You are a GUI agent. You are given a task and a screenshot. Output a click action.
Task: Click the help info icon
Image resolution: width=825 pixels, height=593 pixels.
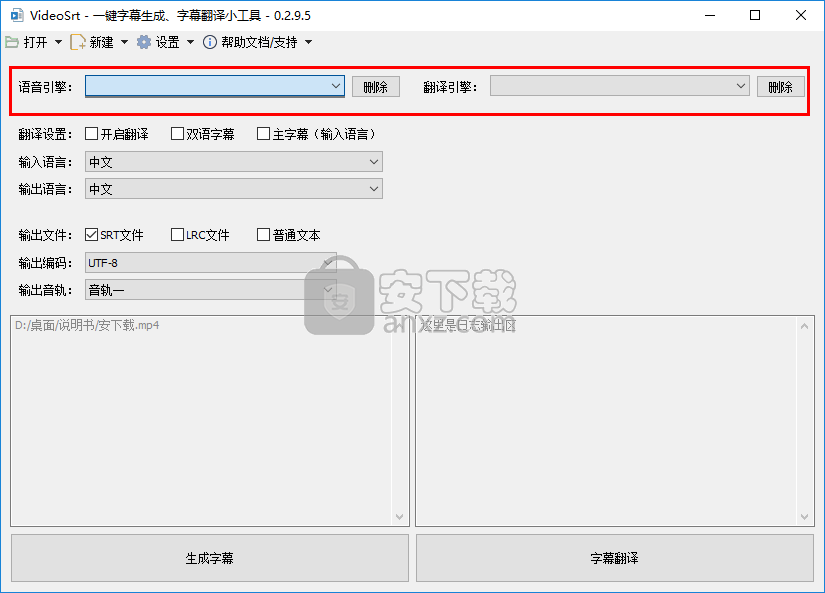209,42
